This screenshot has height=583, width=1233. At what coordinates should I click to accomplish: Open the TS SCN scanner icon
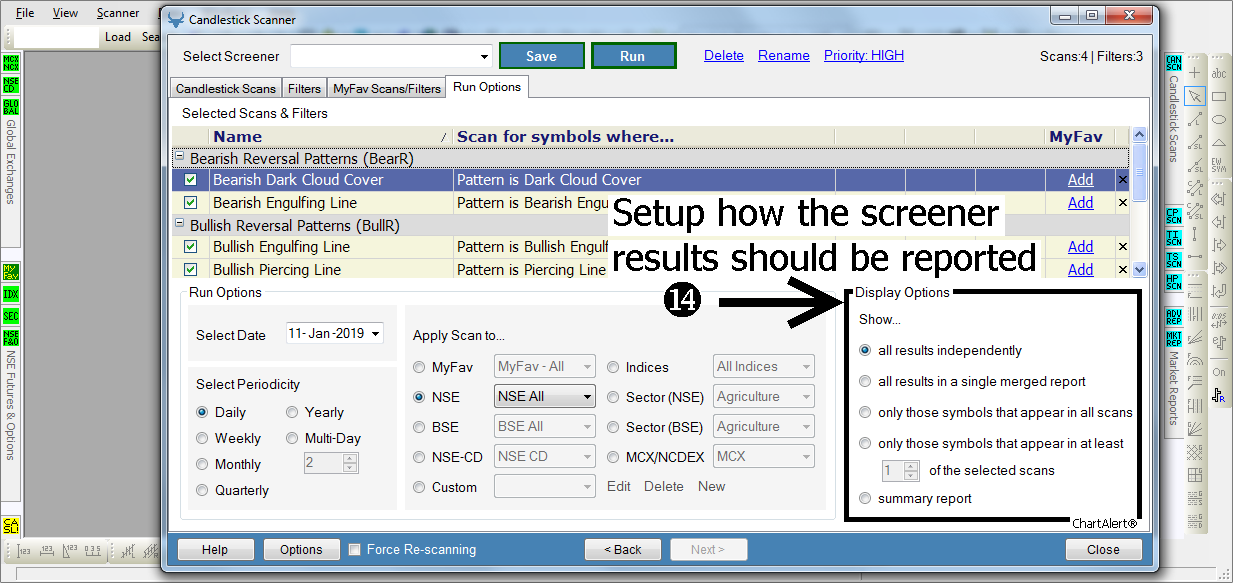1174,260
